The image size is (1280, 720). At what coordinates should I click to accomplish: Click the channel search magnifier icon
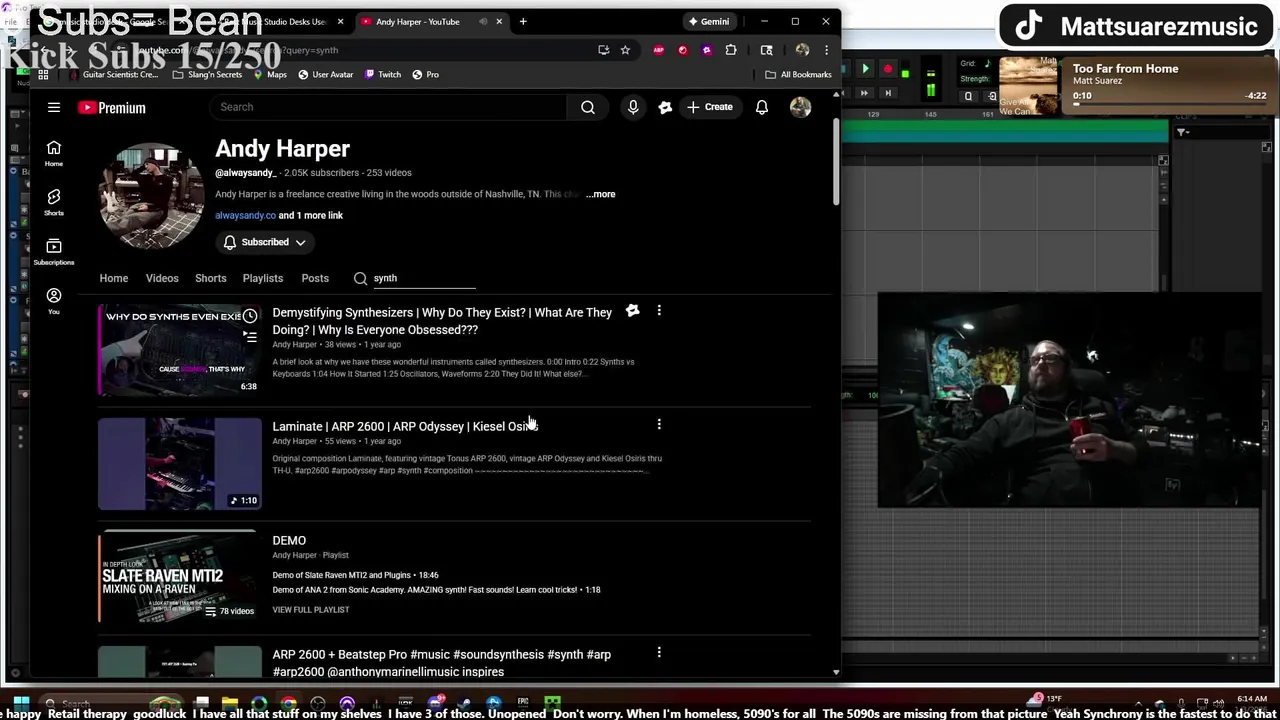point(360,278)
